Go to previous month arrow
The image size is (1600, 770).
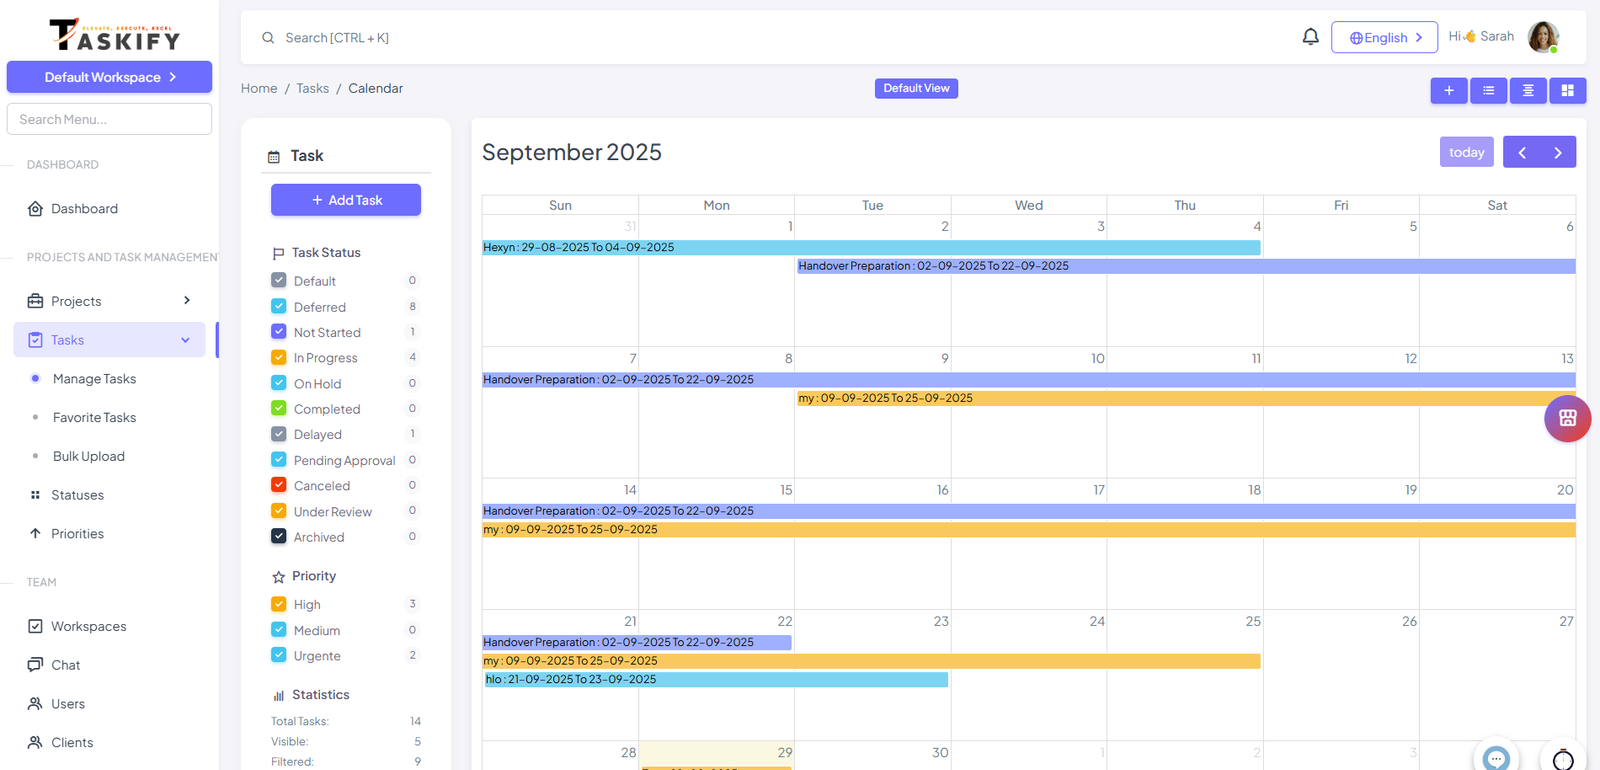click(x=1522, y=152)
